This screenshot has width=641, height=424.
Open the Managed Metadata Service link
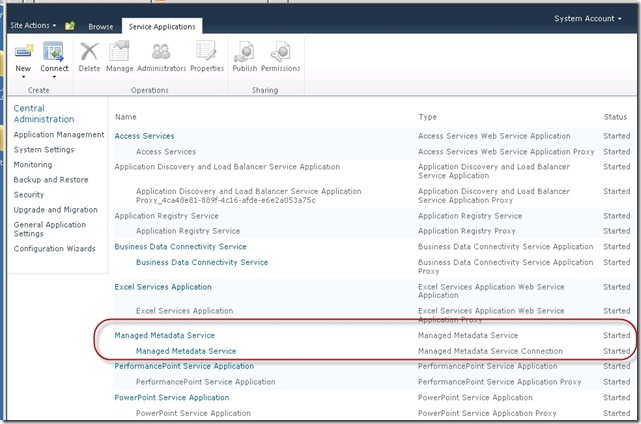(165, 335)
